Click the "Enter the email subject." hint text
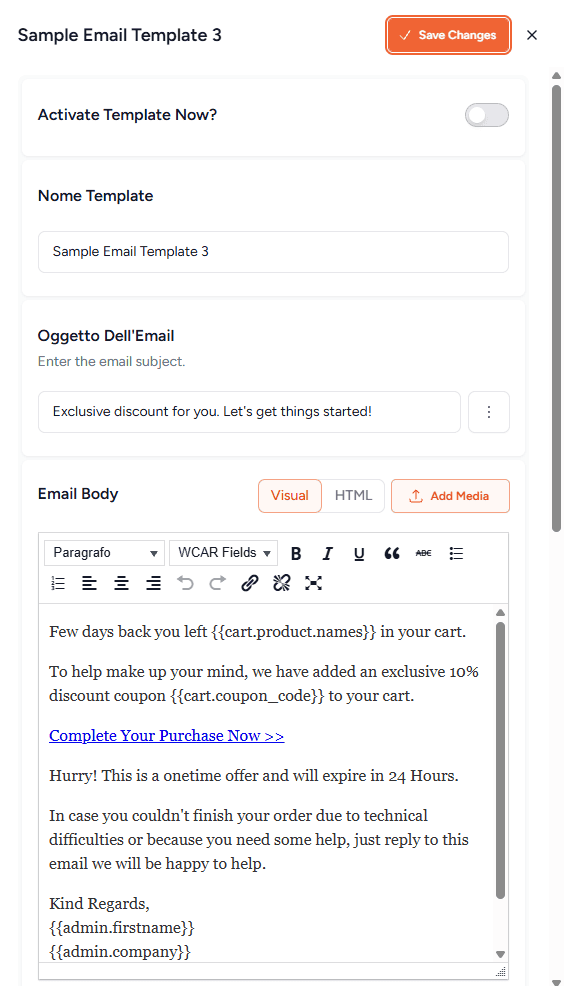 tap(111, 362)
